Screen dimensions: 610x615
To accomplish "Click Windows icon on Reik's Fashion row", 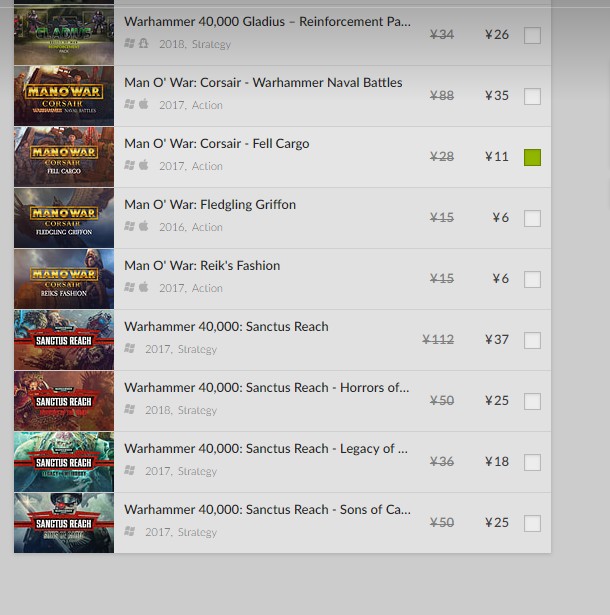I will (x=129, y=287).
